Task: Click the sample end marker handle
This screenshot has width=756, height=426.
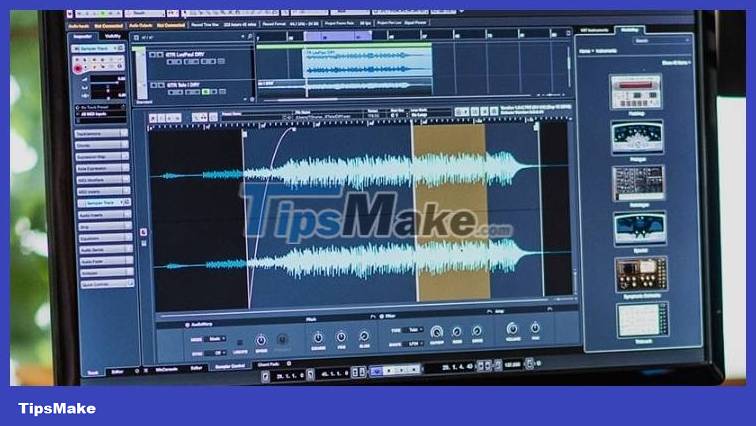Action: [x=536, y=126]
